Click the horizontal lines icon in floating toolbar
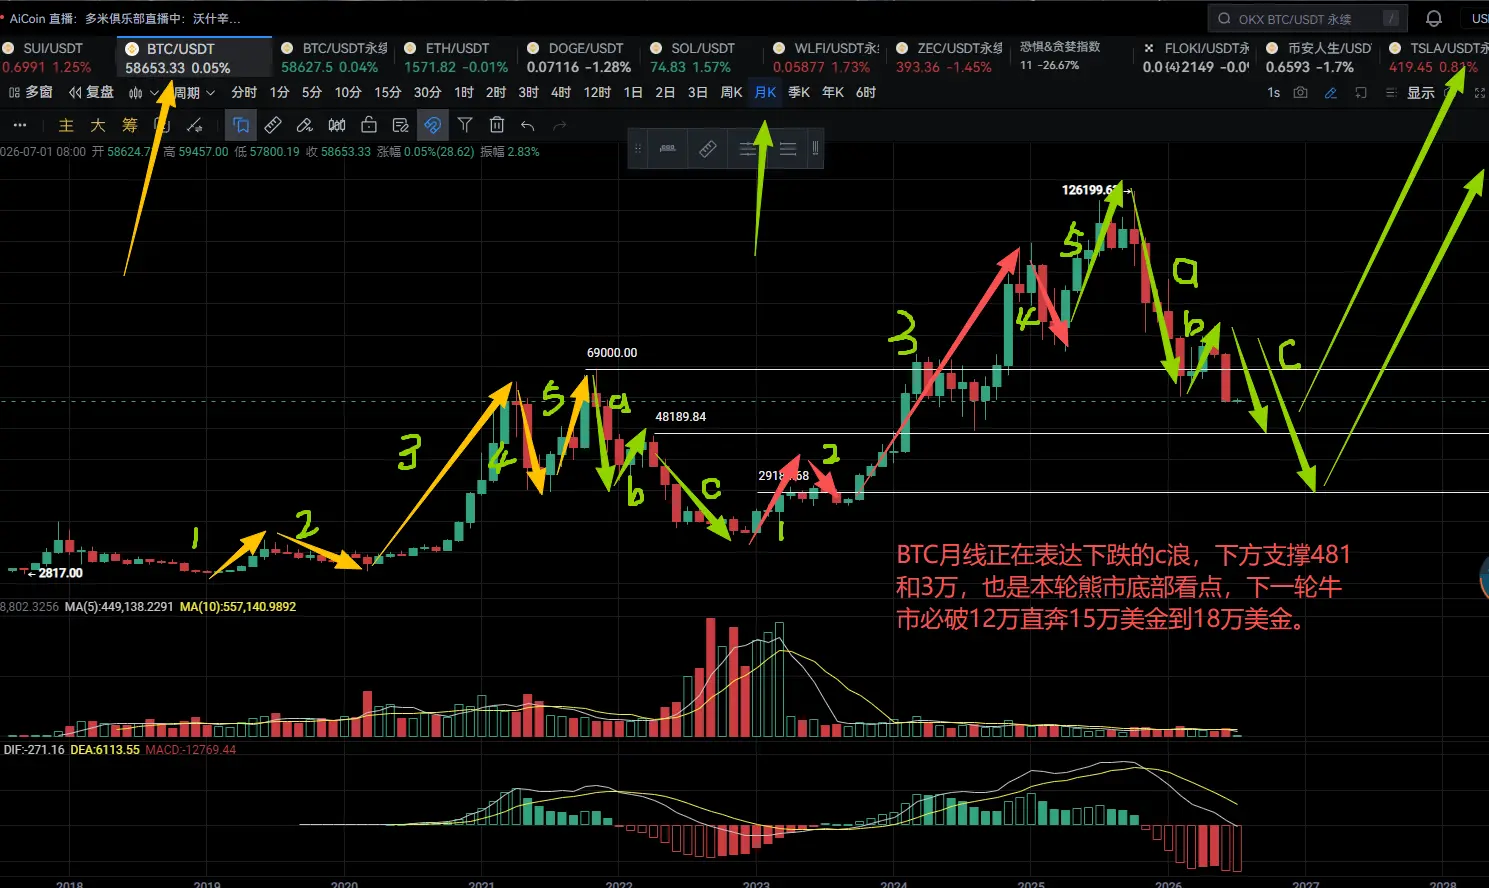Viewport: 1489px width, 888px height. coord(788,148)
